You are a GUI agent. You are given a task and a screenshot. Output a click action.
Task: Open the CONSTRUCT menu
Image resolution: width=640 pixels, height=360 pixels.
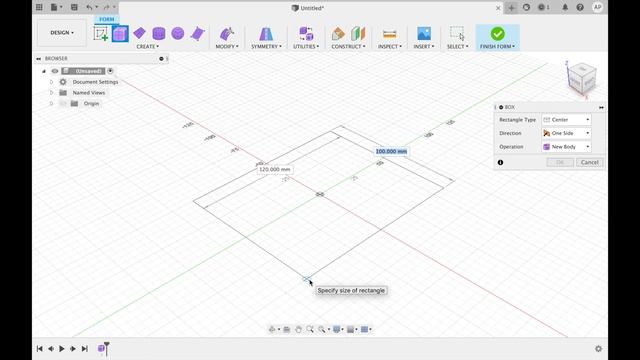348,47
